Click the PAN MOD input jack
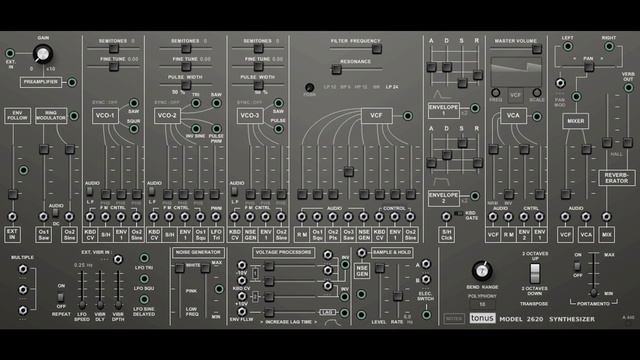This screenshot has width=640, height=360. (x=560, y=83)
